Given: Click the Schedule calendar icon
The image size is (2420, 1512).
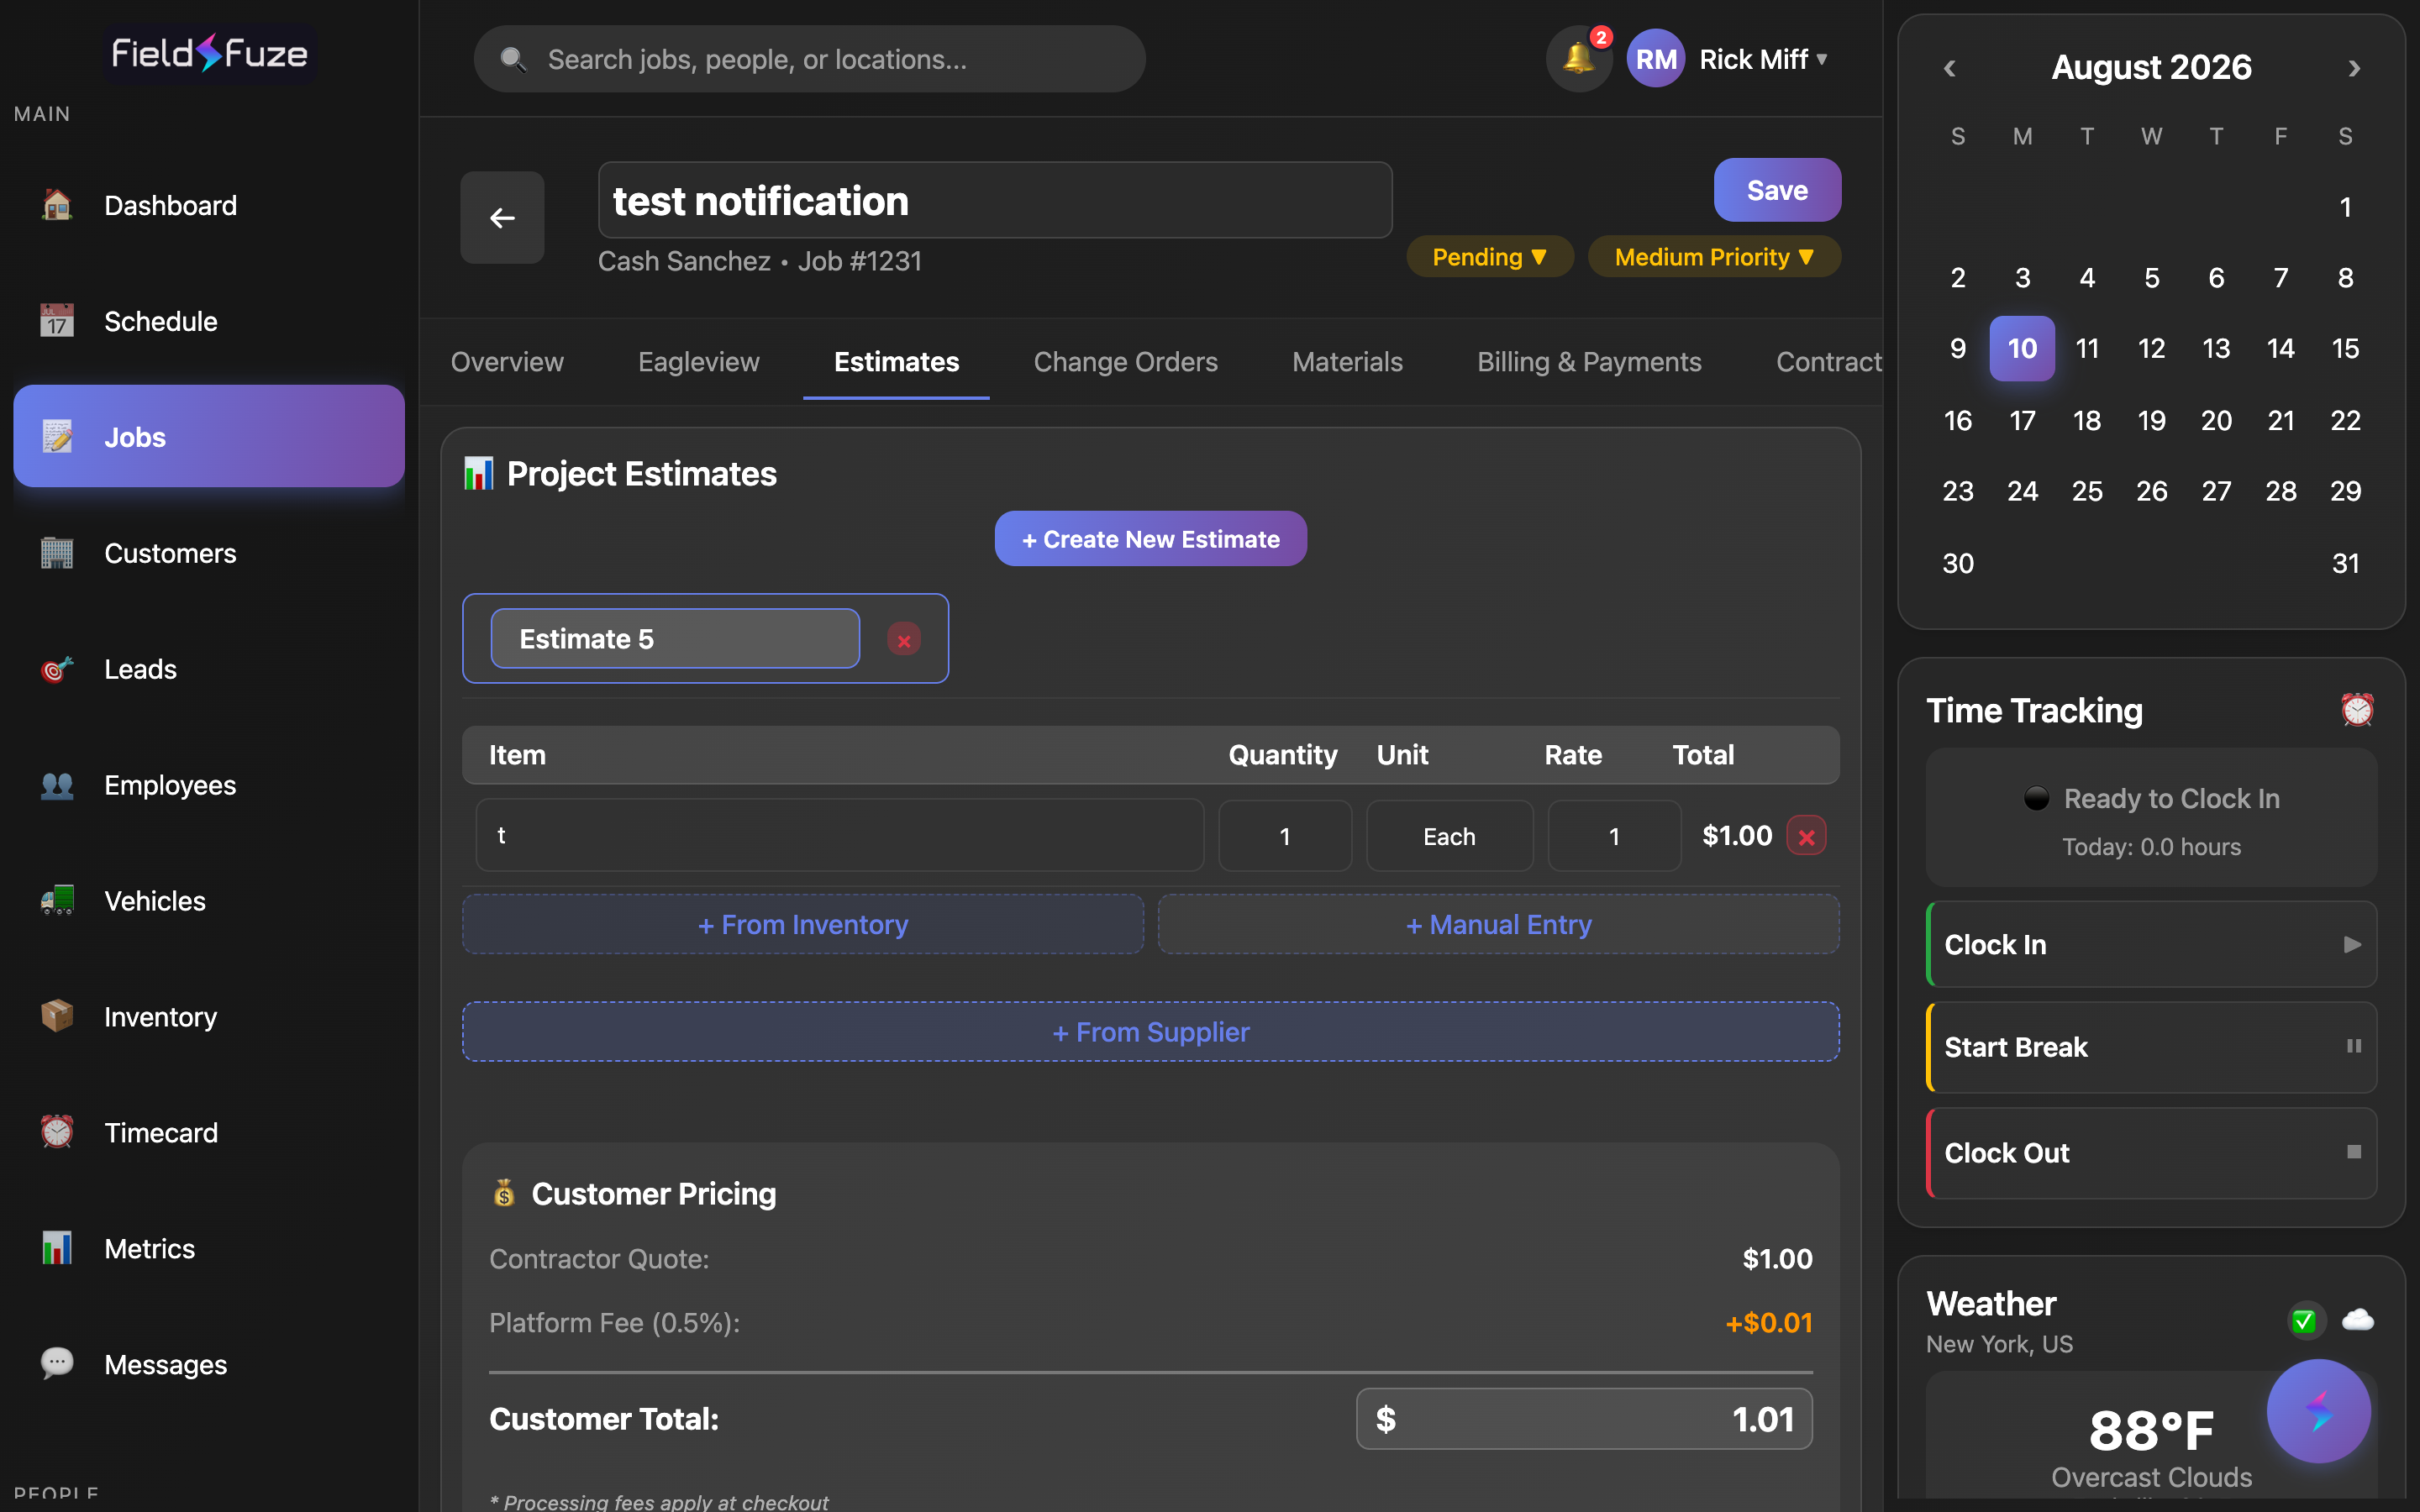Looking at the screenshot, I should [x=57, y=321].
